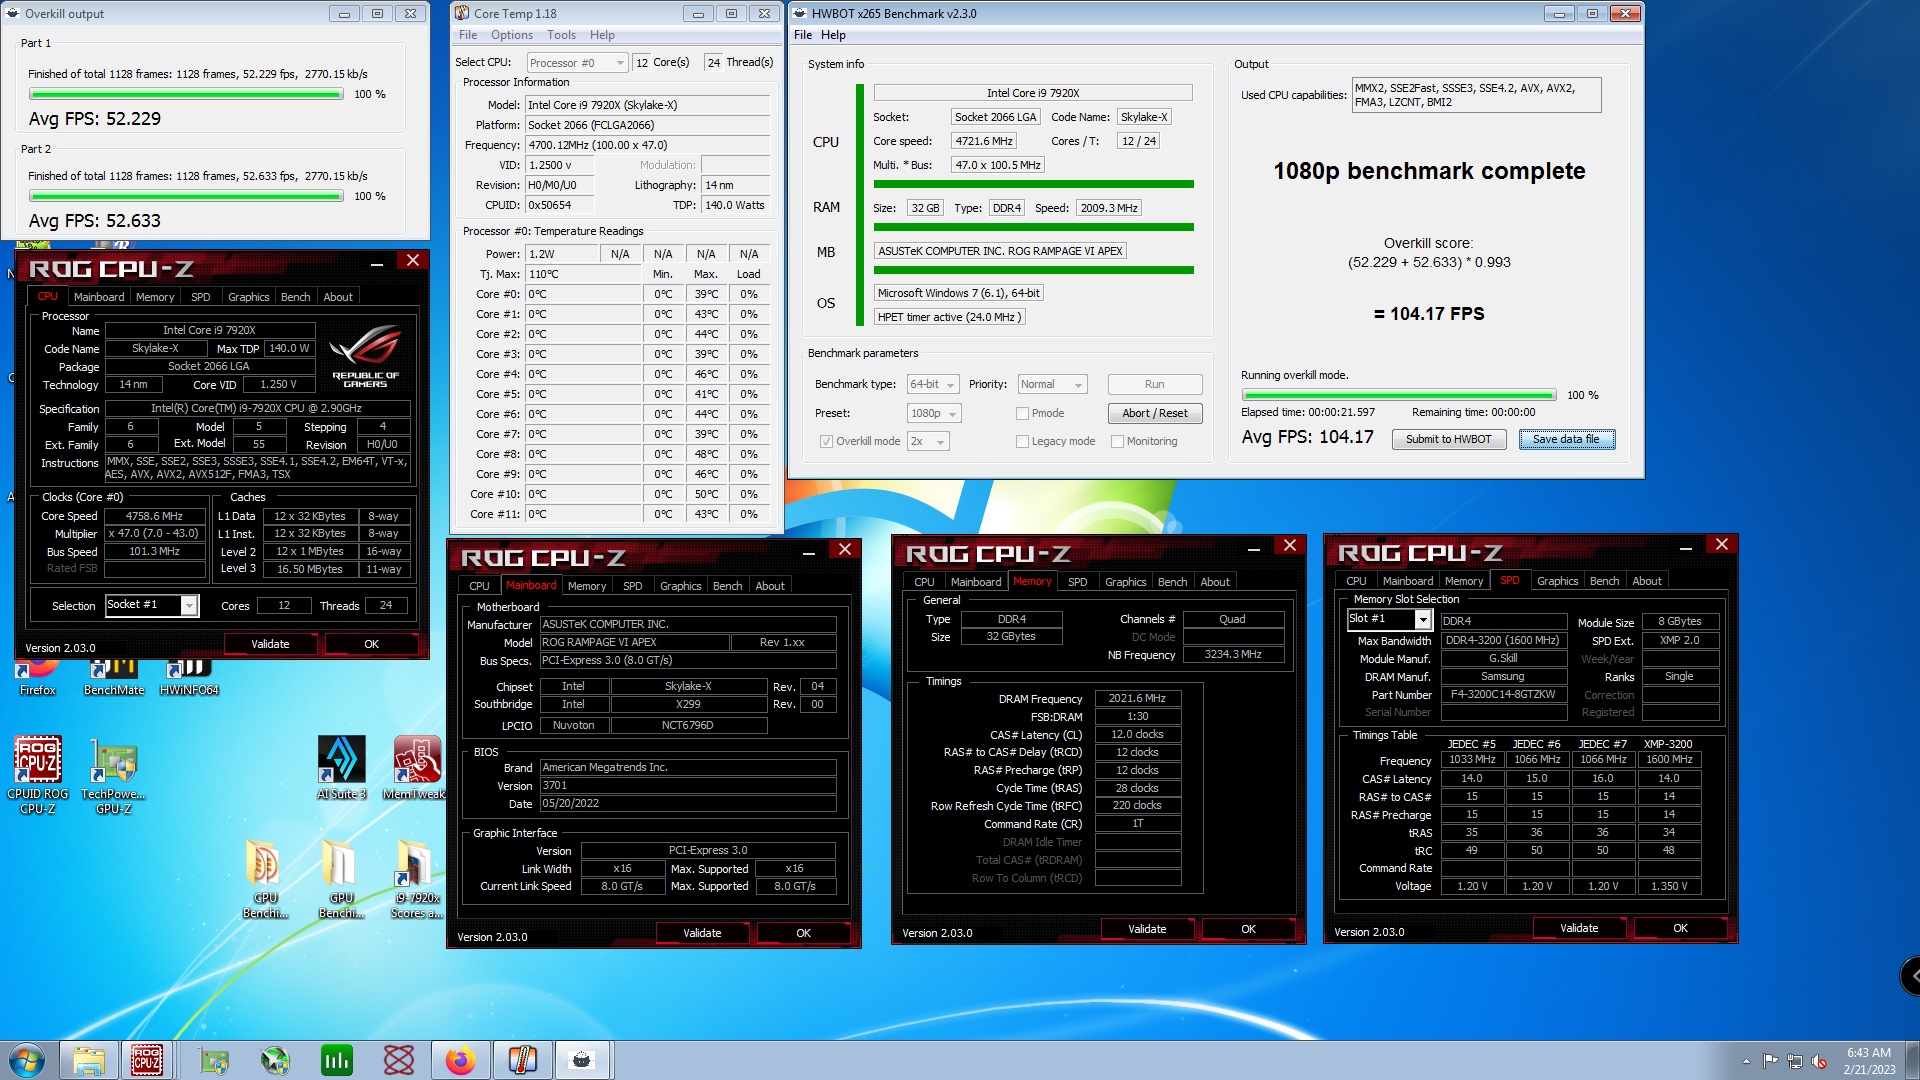The image size is (1920, 1080).
Task: Click the Part 2 progress bar in Overkill output
Action: [x=186, y=196]
